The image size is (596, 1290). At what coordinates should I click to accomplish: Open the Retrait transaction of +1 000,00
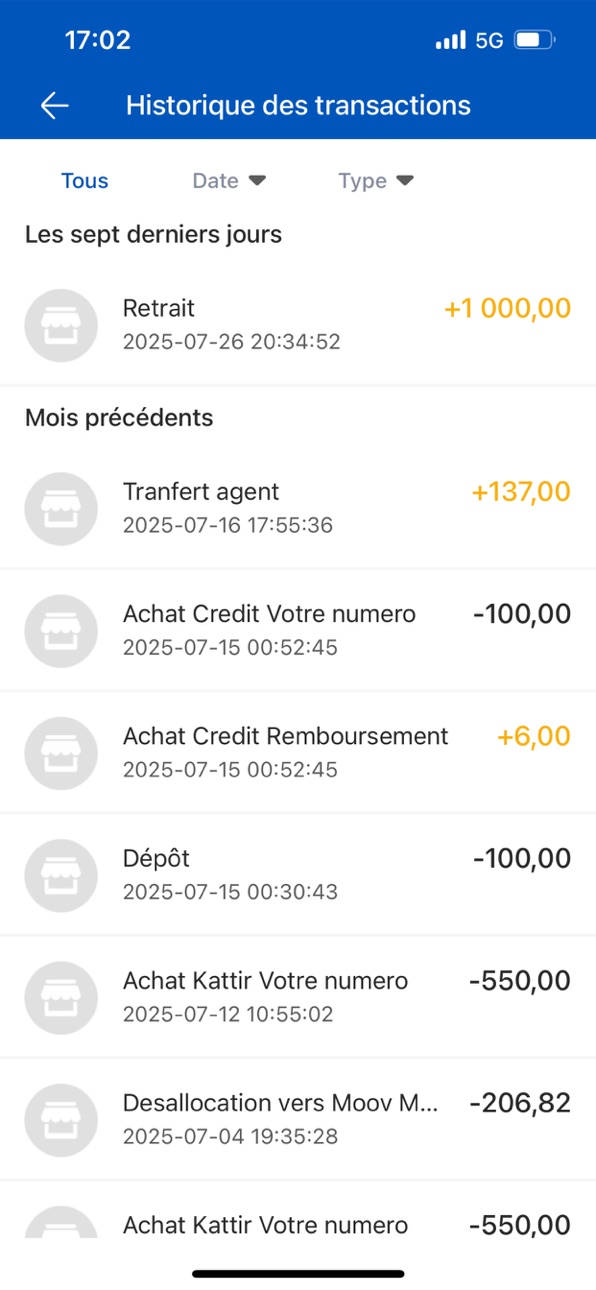(298, 325)
